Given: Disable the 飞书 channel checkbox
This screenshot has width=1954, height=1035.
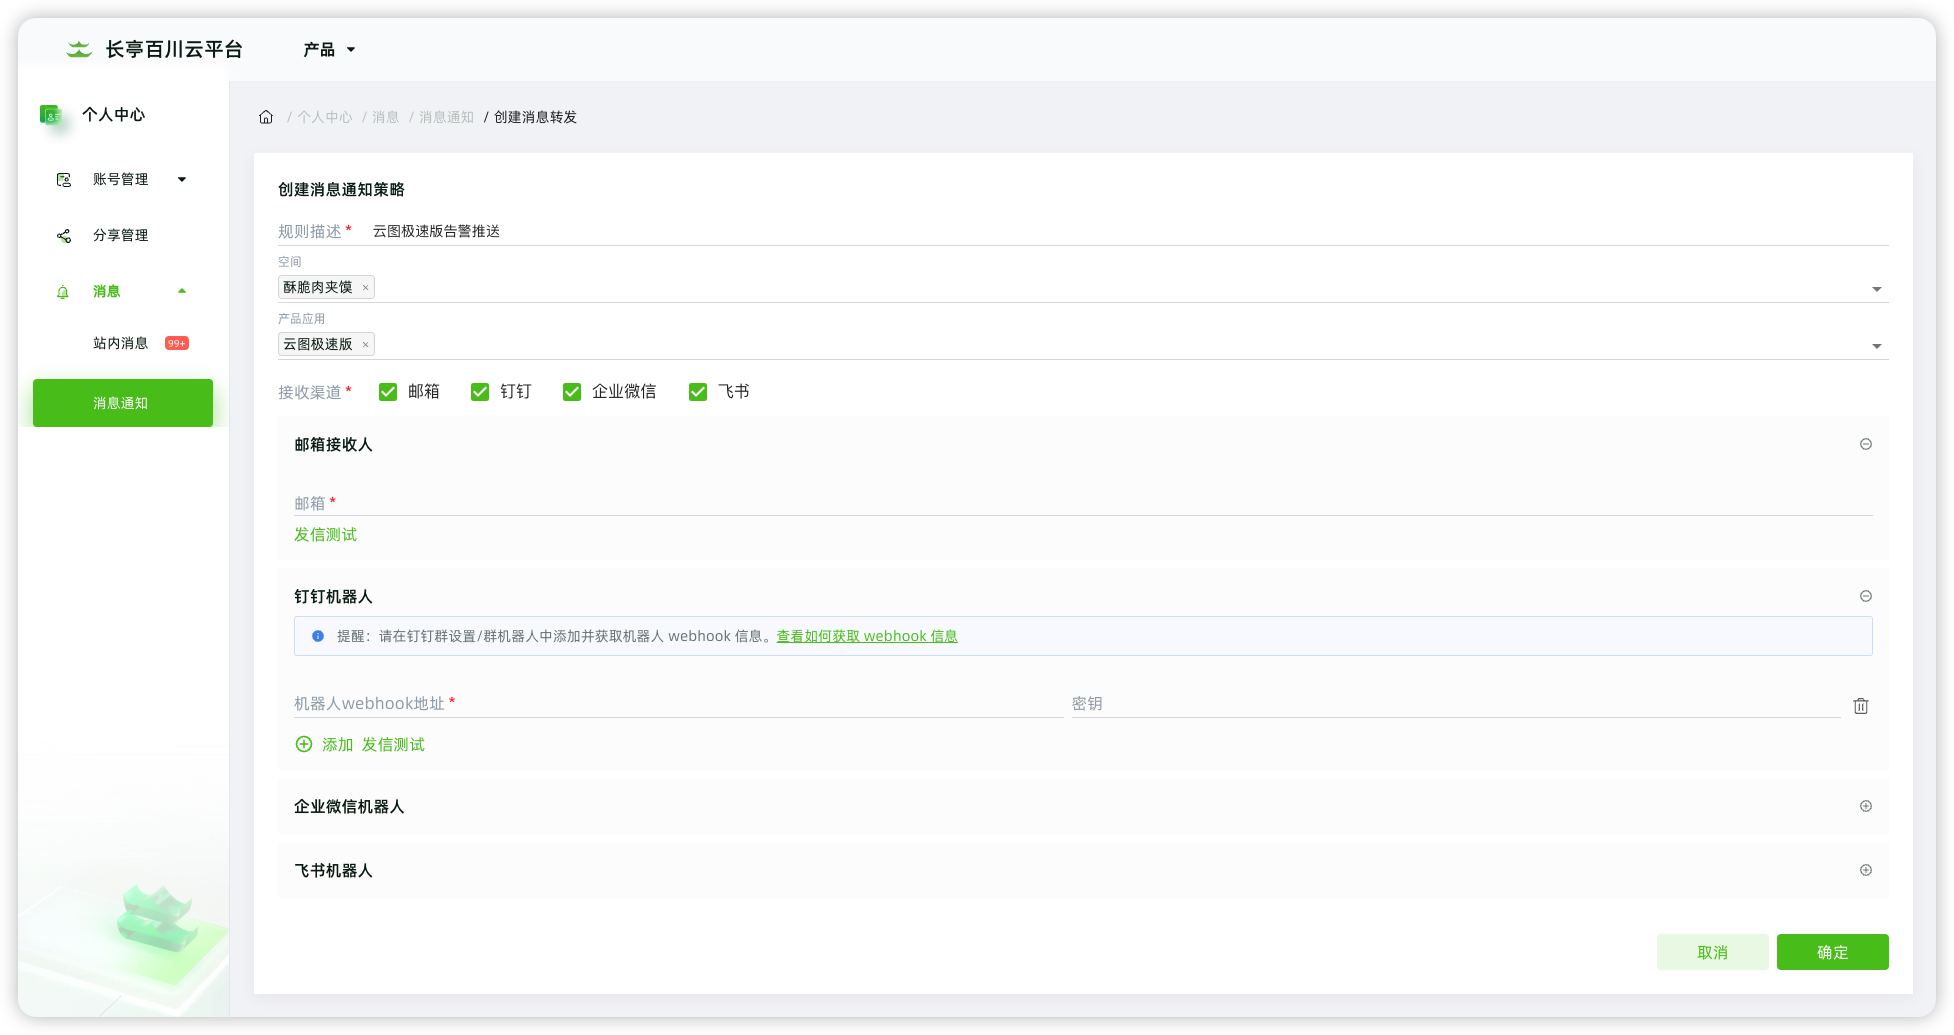Looking at the screenshot, I should (698, 392).
